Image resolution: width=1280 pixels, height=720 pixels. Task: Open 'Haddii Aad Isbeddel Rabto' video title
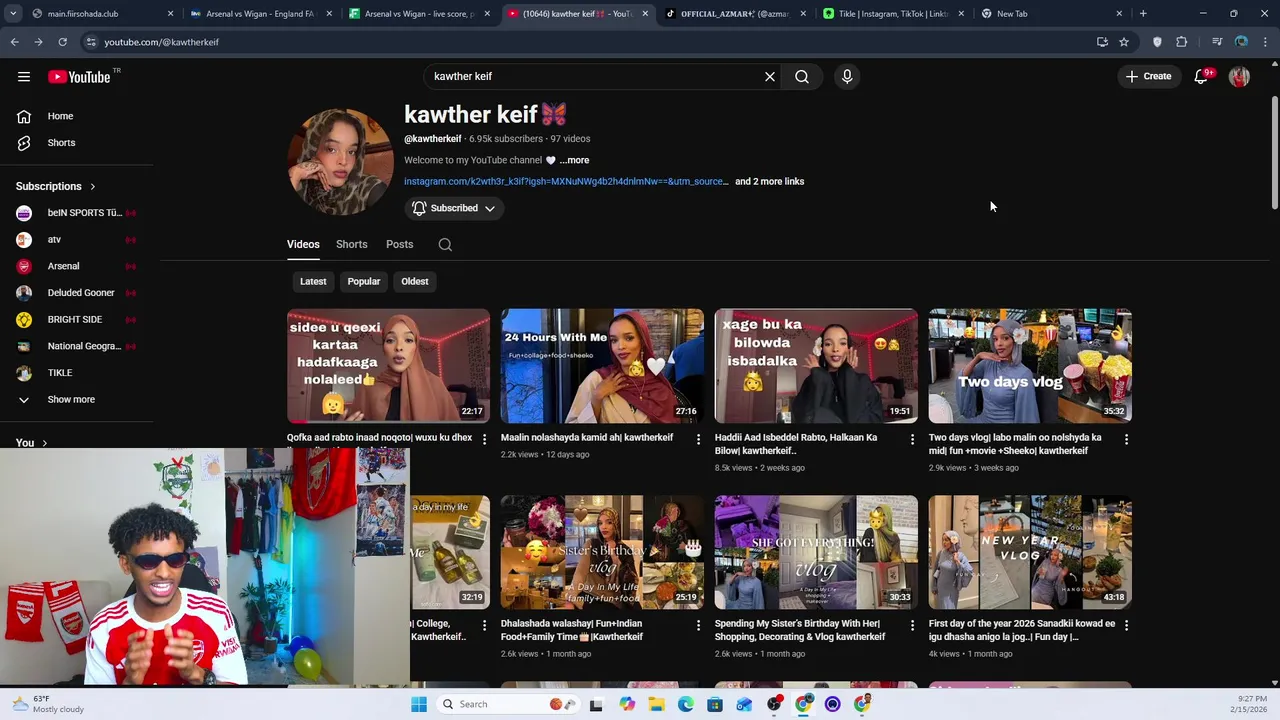coord(796,444)
